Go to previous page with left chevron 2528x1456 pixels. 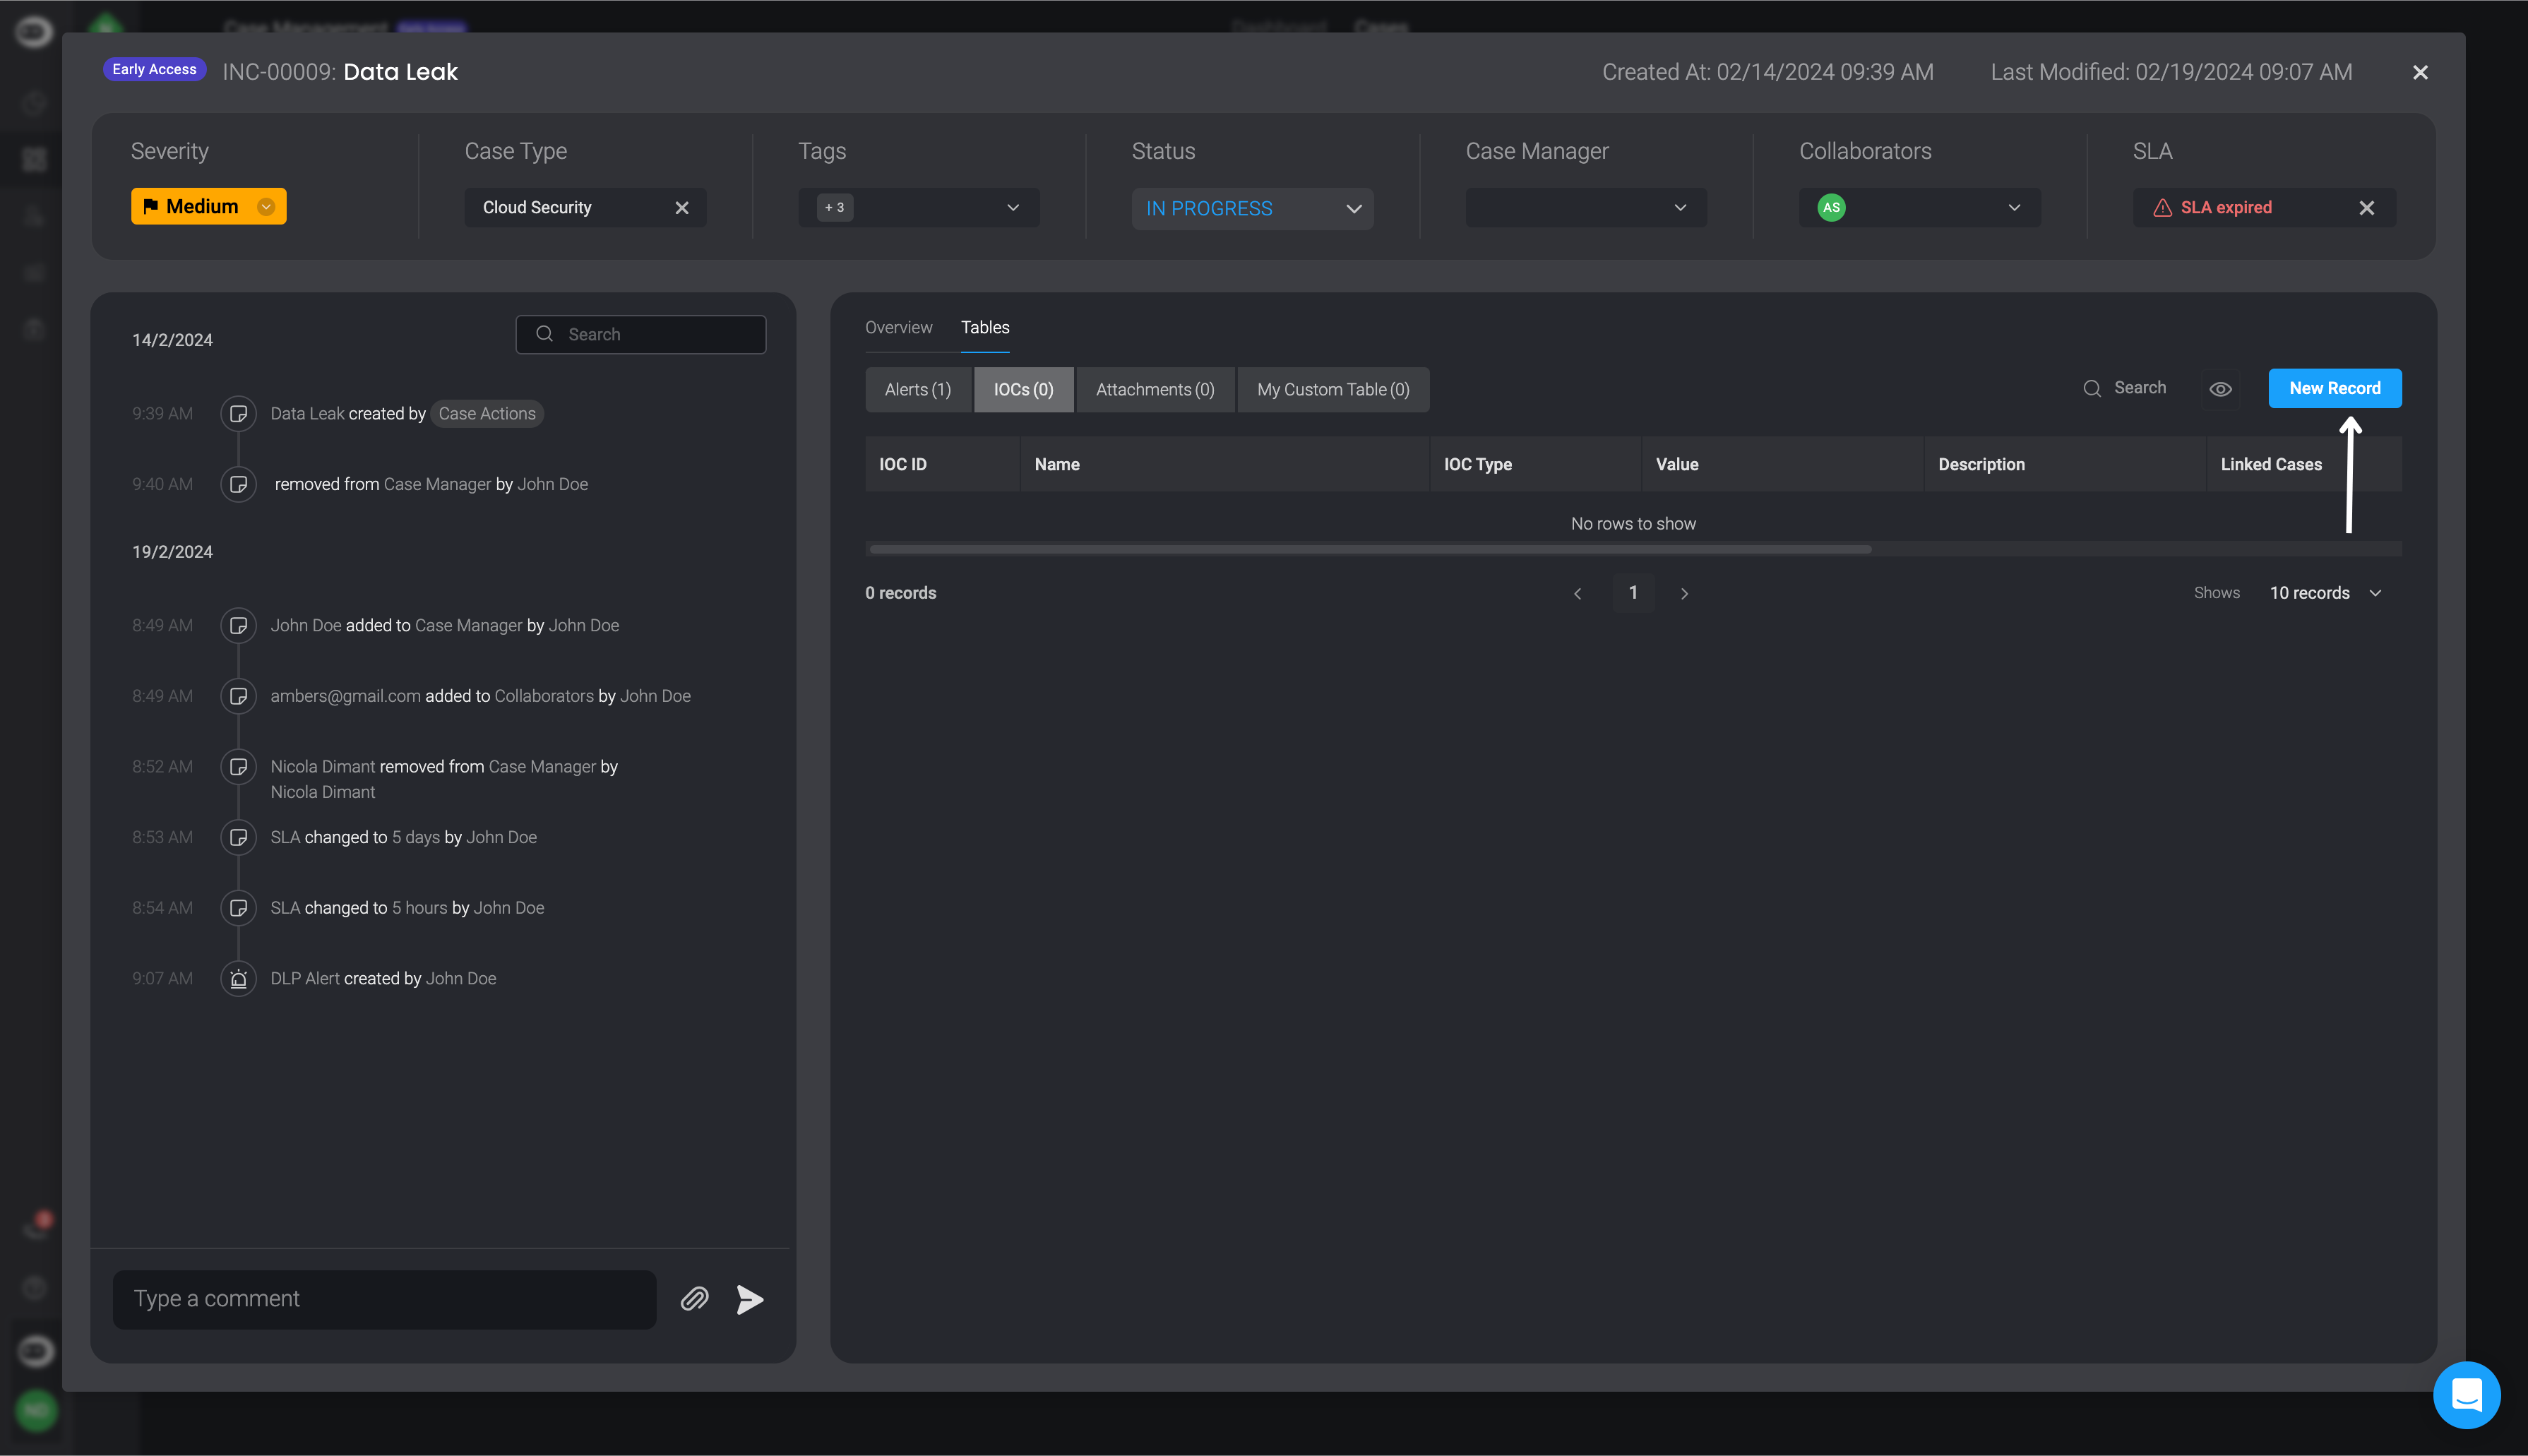[1578, 594]
